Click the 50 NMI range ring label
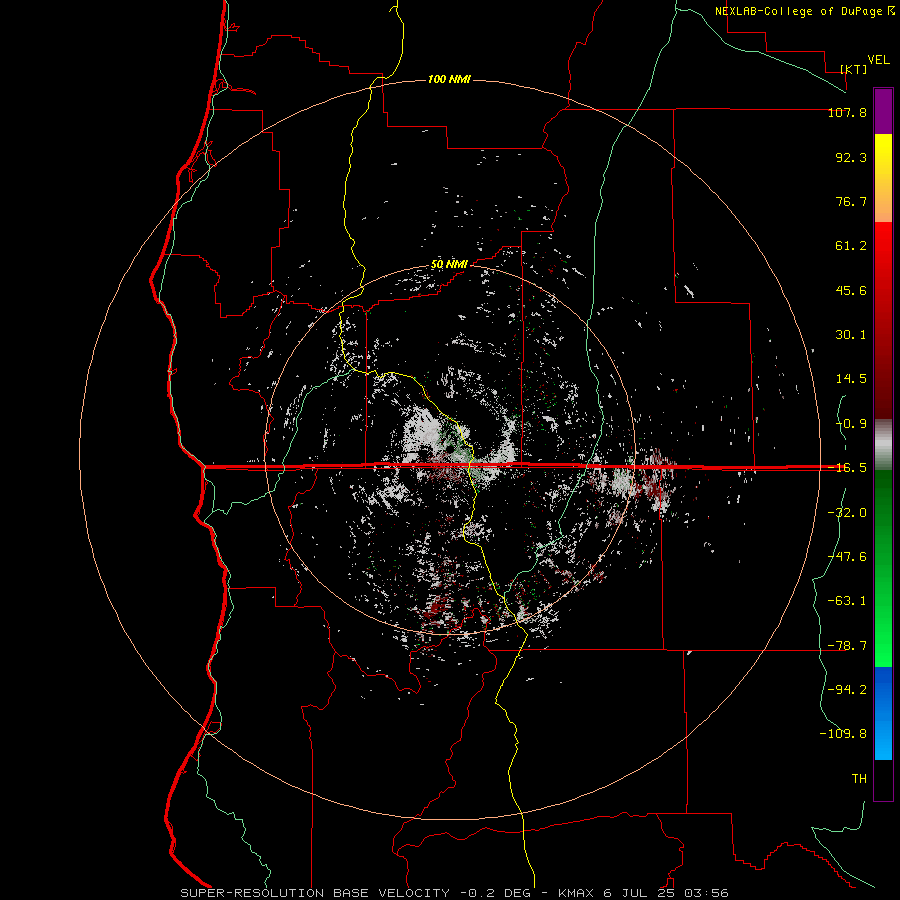Viewport: 900px width, 900px height. 449,265
